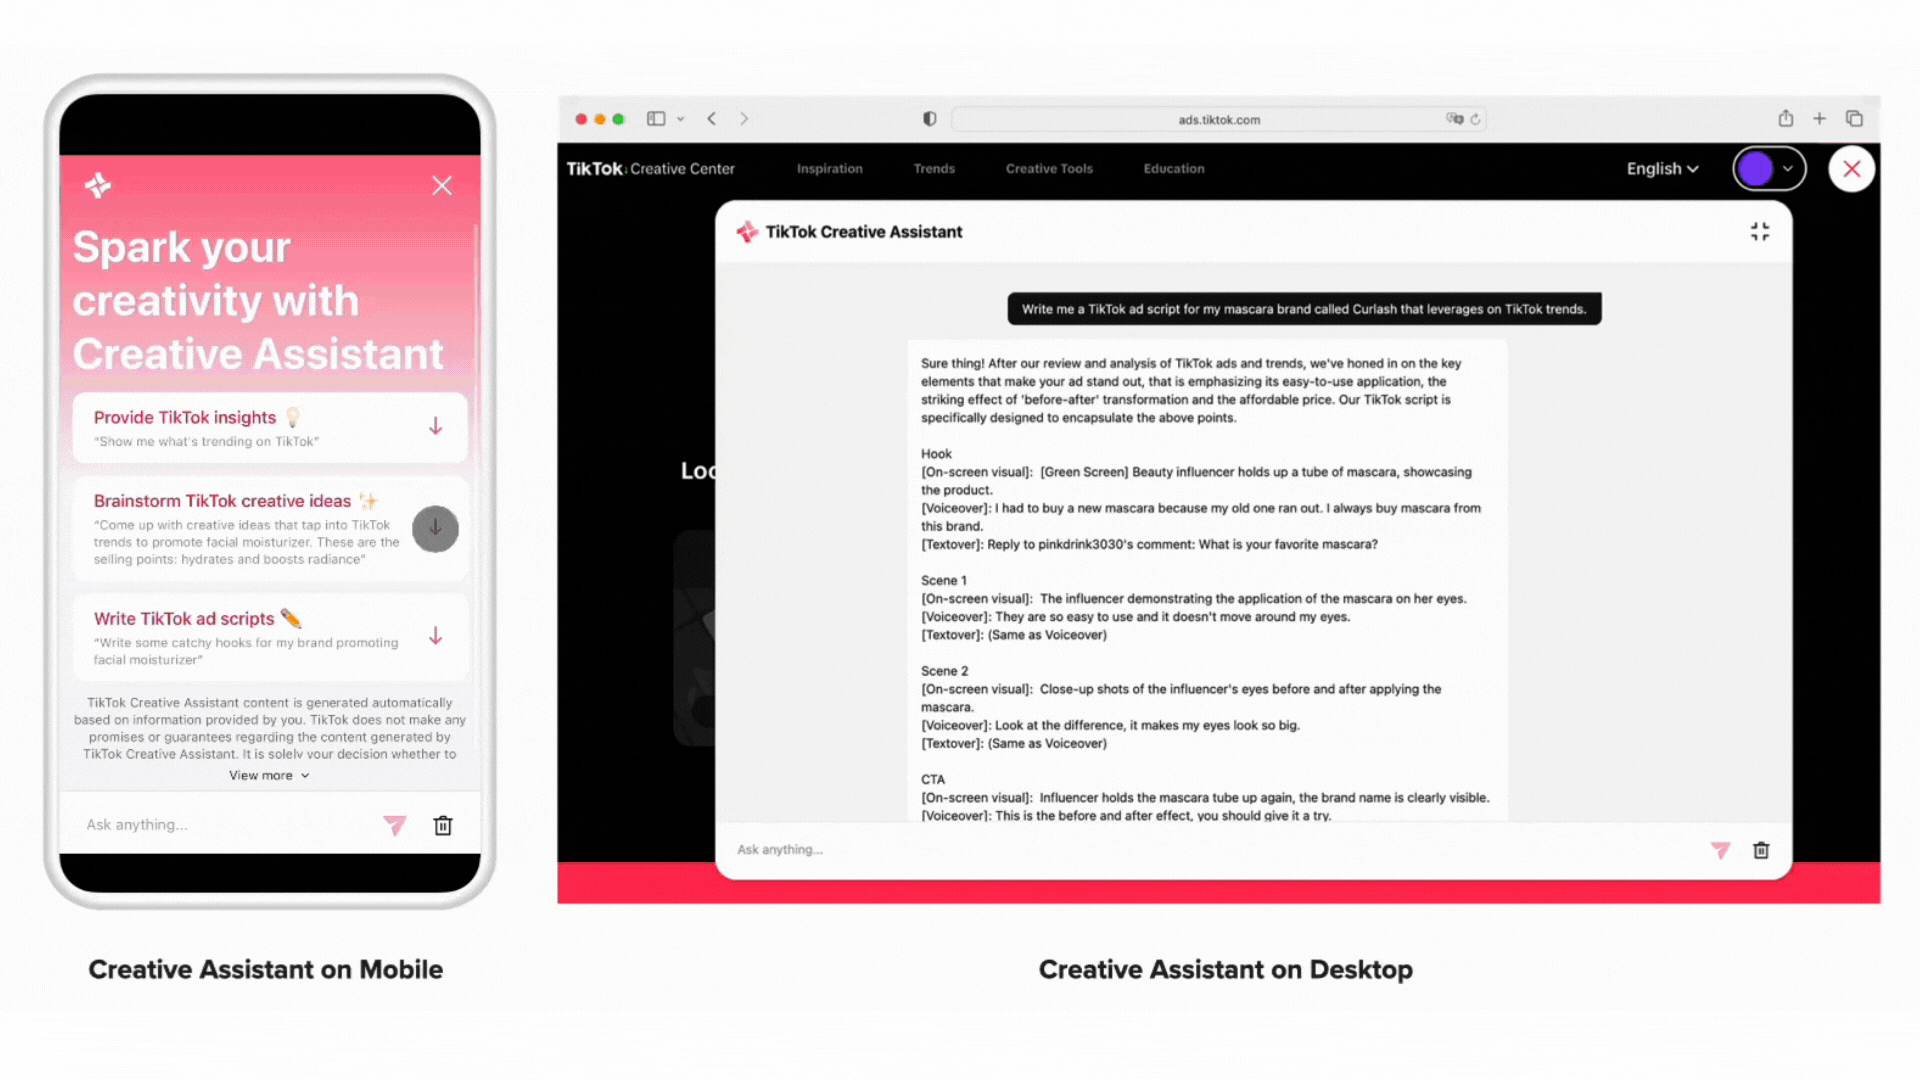Click the send arrow icon on mobile
The height and width of the screenshot is (1080, 1920).
tap(396, 824)
